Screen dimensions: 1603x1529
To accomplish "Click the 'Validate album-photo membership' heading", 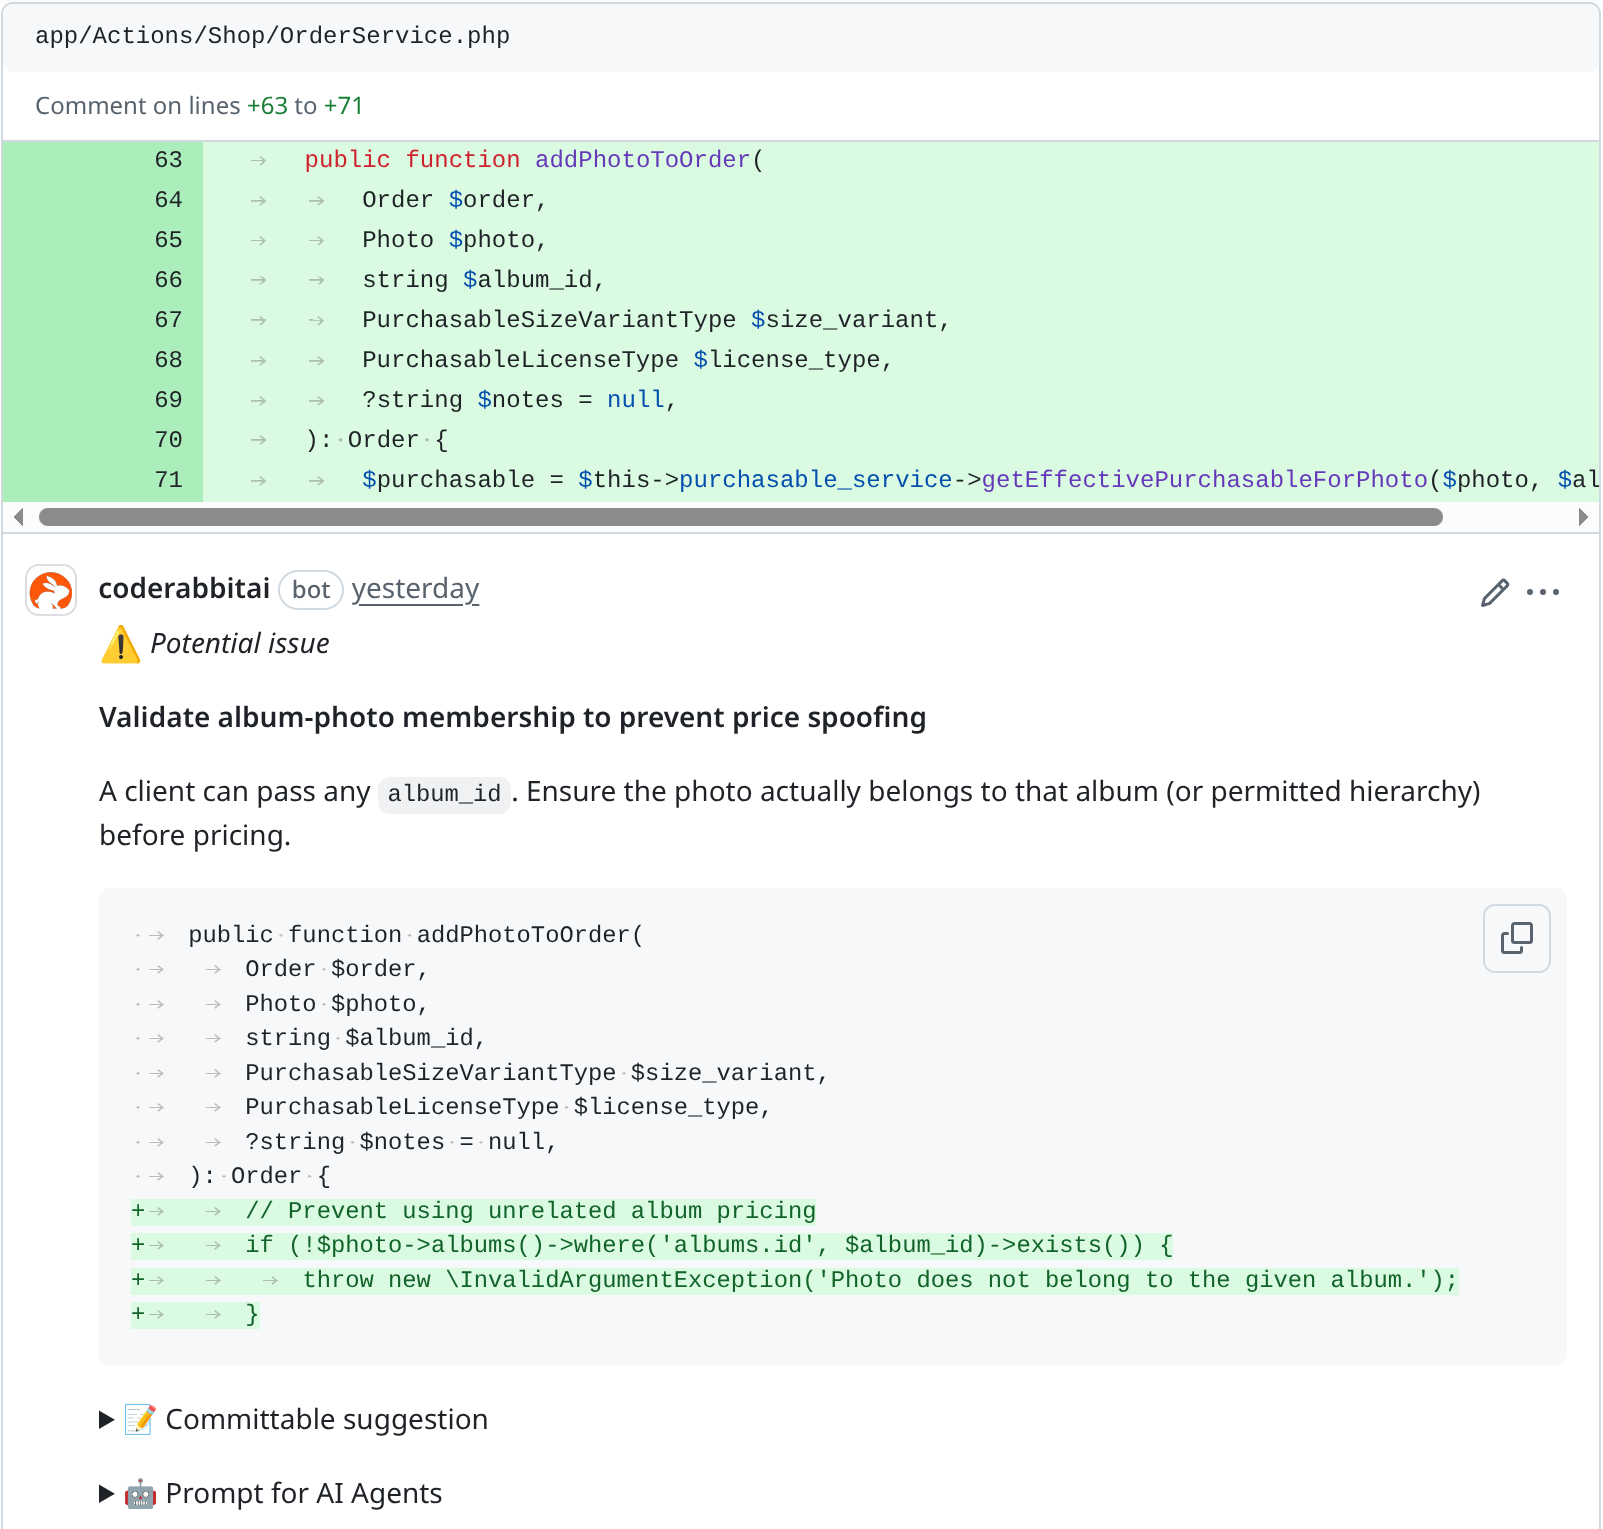I will point(512,718).
